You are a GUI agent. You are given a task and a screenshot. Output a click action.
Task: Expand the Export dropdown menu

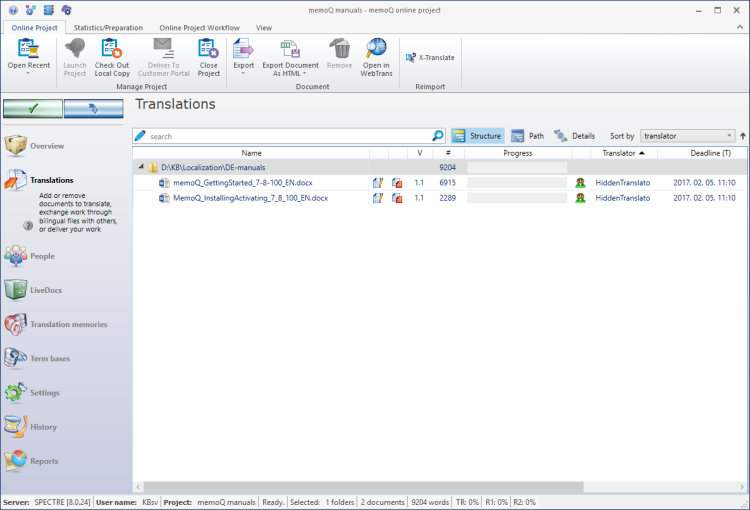(243, 73)
